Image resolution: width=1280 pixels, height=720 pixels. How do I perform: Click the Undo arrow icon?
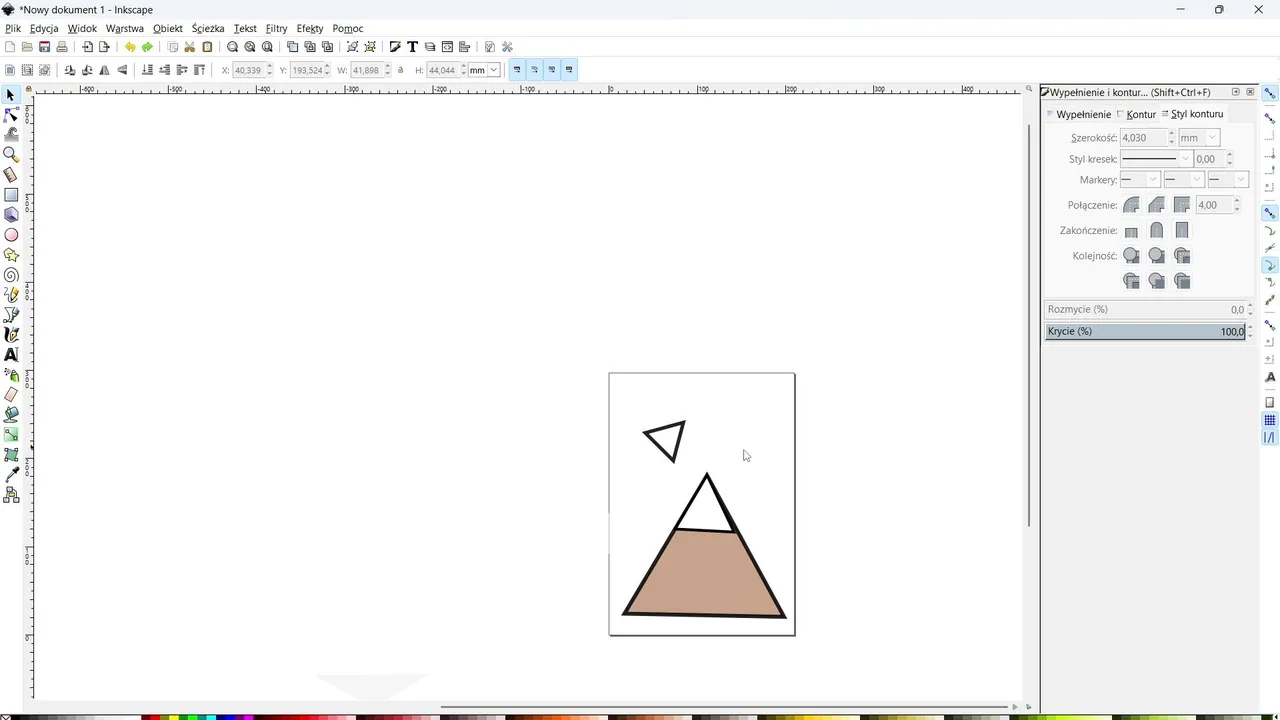pos(130,47)
